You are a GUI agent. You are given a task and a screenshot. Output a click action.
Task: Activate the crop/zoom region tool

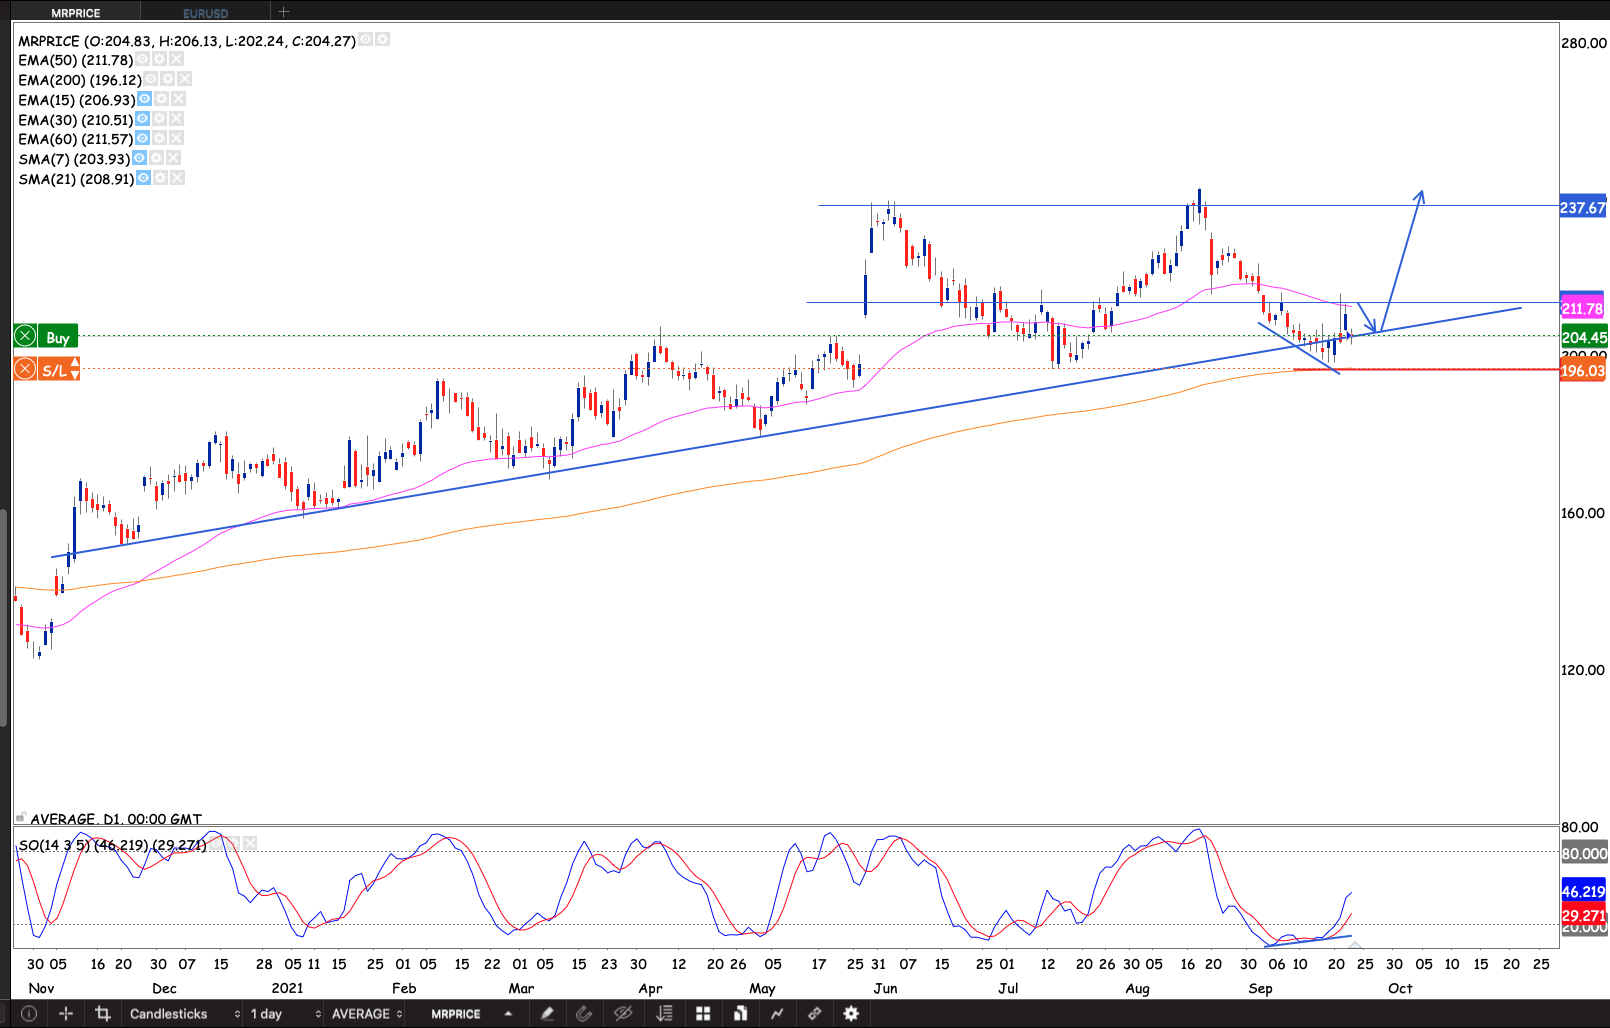coord(102,1014)
